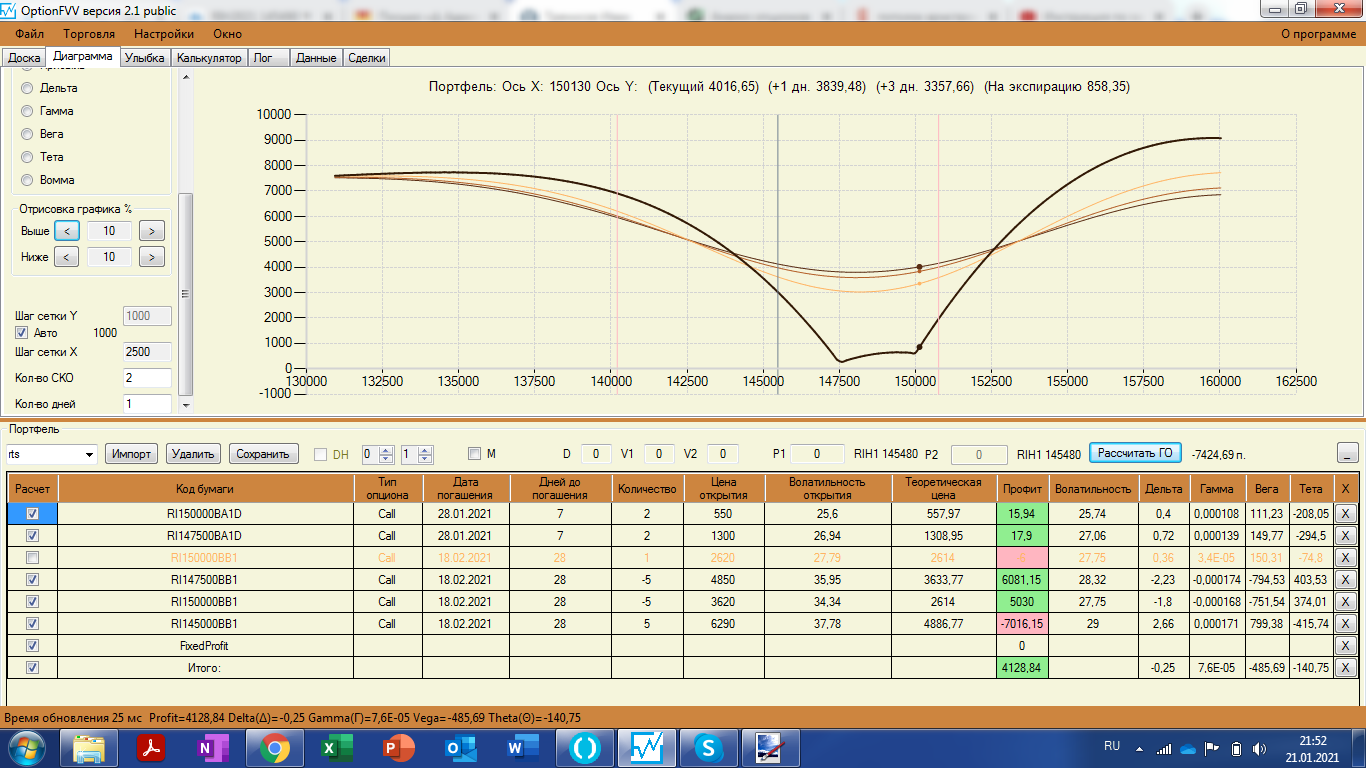The height and width of the screenshot is (768, 1366).
Task: Decrease the Выше percentage with the < button
Action: [x=66, y=231]
